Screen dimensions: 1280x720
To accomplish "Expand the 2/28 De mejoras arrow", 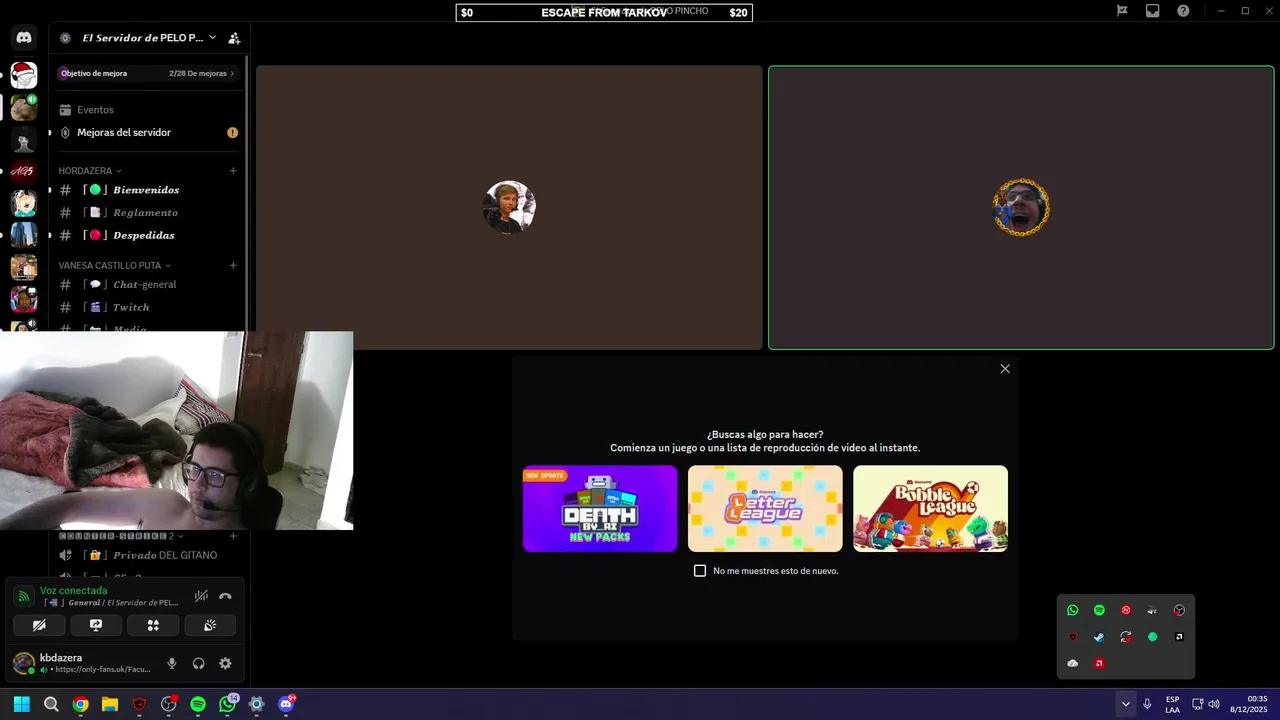I will click(232, 73).
